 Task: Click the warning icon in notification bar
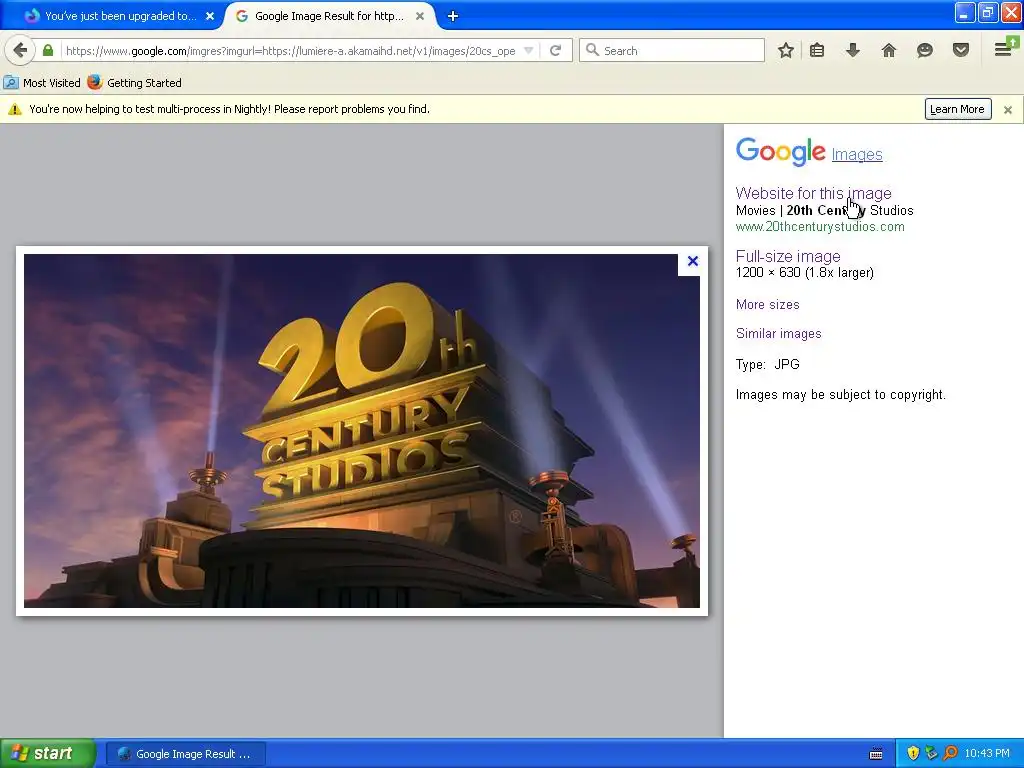pyautogui.click(x=14, y=109)
